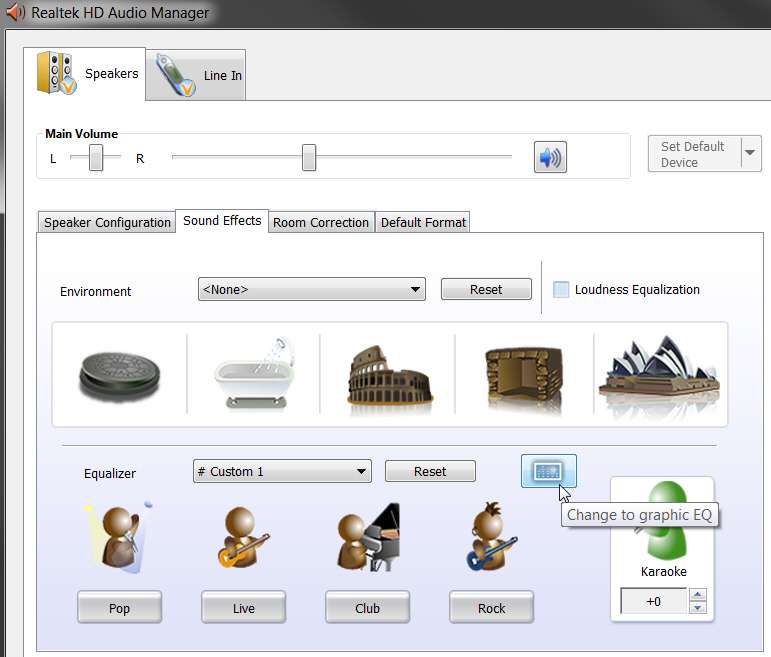The width and height of the screenshot is (771, 657).
Task: Click the Reset button beside Environment
Action: 486,289
